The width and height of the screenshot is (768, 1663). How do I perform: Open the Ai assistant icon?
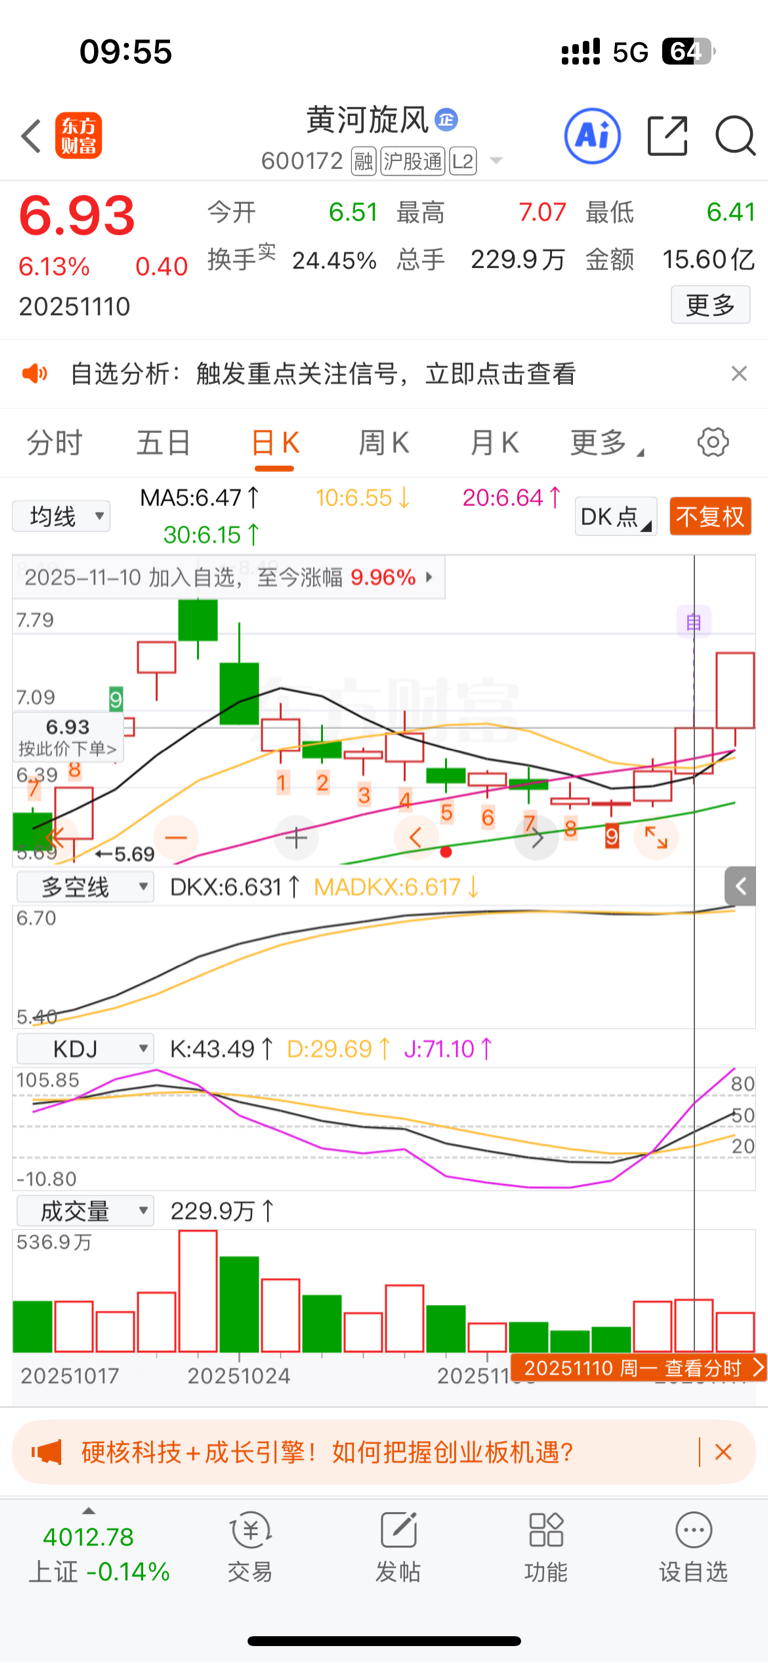click(x=593, y=136)
